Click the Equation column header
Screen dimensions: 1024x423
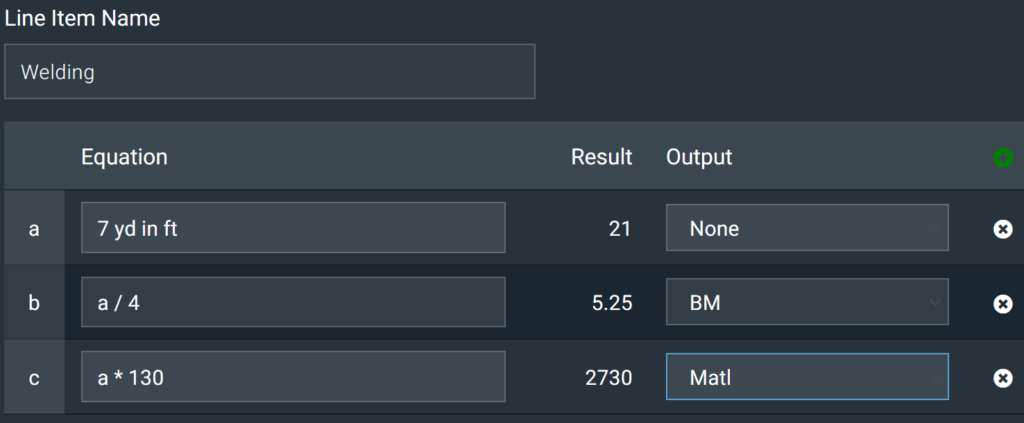coord(124,157)
